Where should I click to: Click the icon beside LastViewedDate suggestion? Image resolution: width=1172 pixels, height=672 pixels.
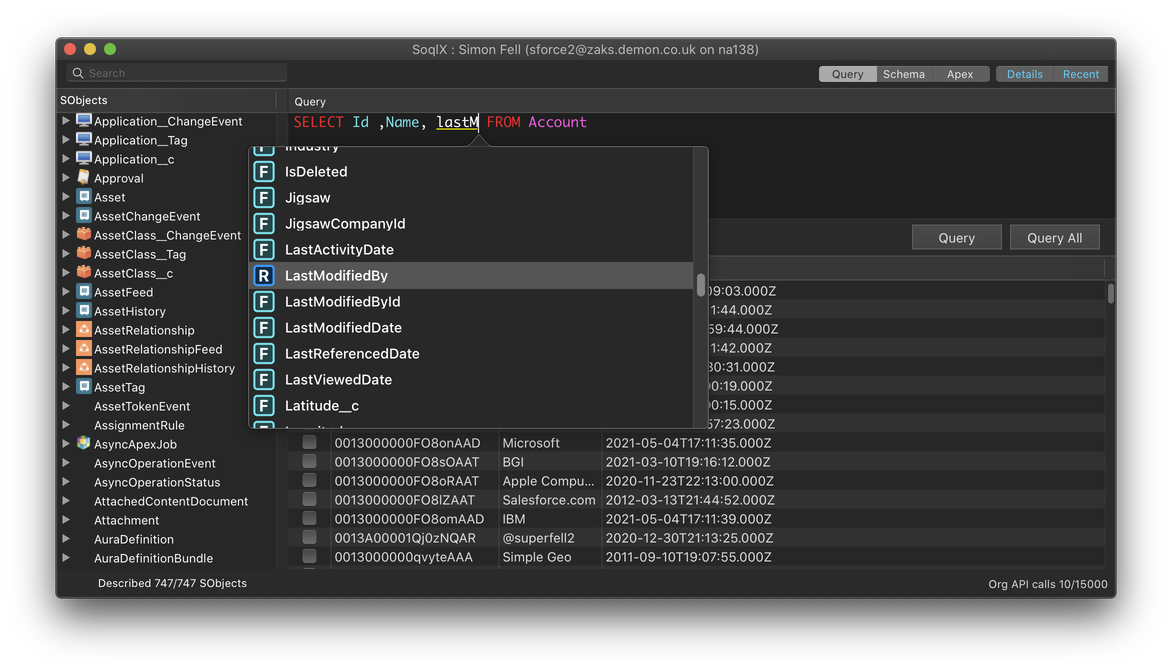264,380
